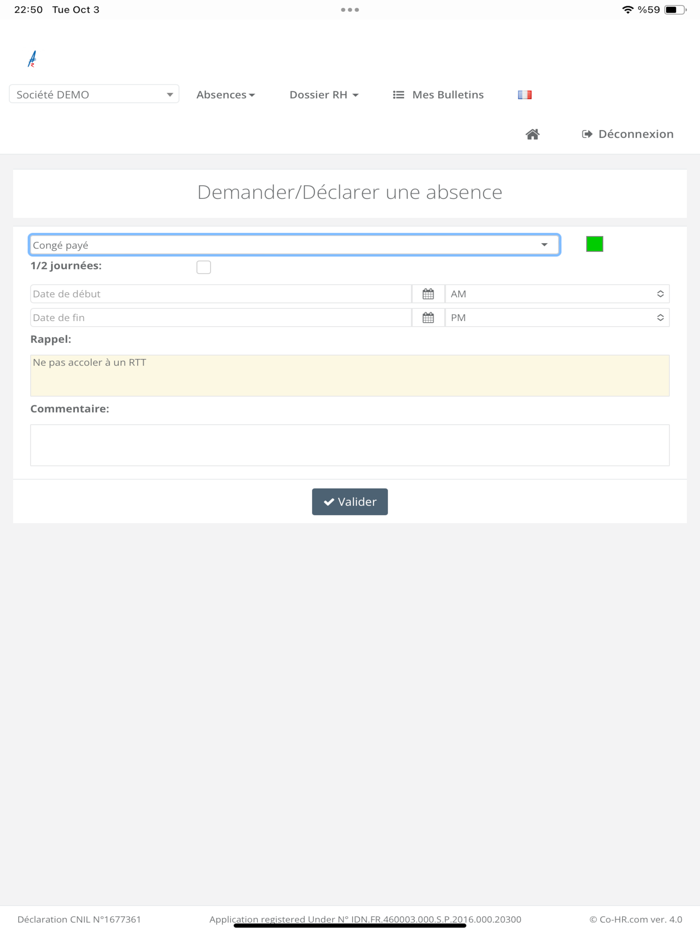The width and height of the screenshot is (700, 934).
Task: Click the Co-HR.com ver. 4.0 footer text
Action: (x=636, y=919)
